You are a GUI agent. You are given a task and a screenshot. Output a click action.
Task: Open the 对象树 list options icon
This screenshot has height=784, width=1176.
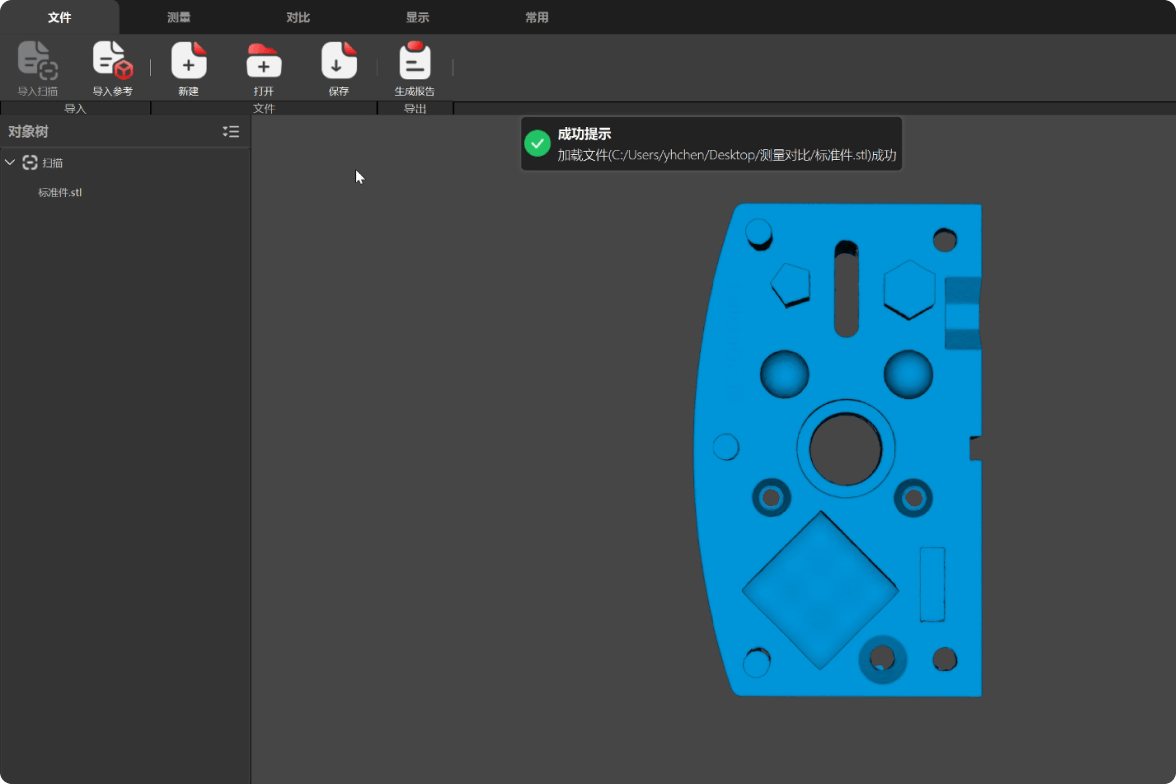pyautogui.click(x=231, y=132)
